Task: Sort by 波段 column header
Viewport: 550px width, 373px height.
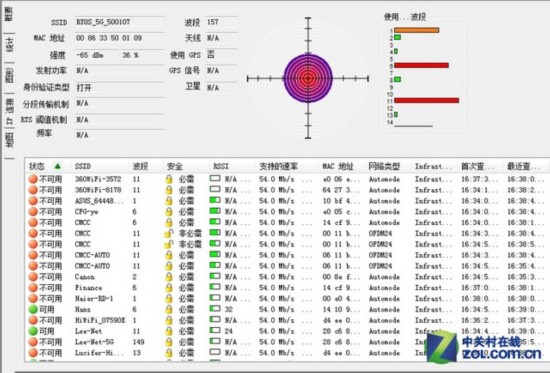Action: 140,166
